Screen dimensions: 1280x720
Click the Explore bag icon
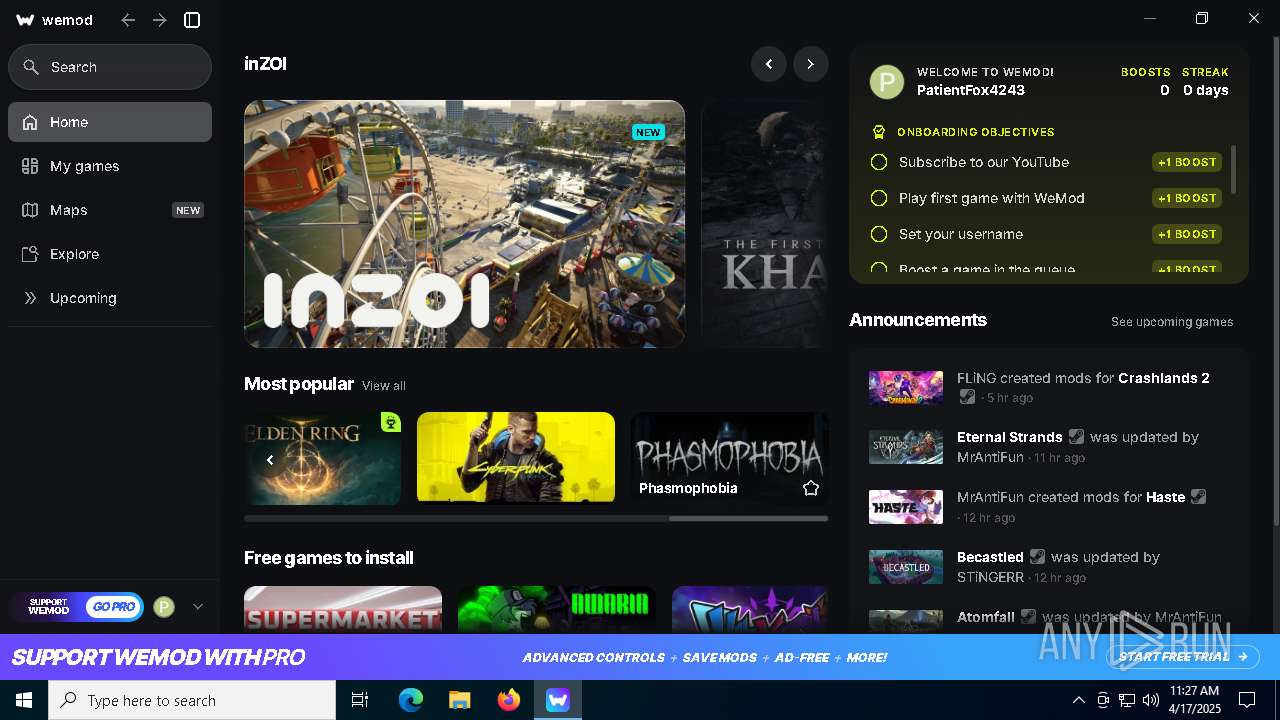click(30, 254)
